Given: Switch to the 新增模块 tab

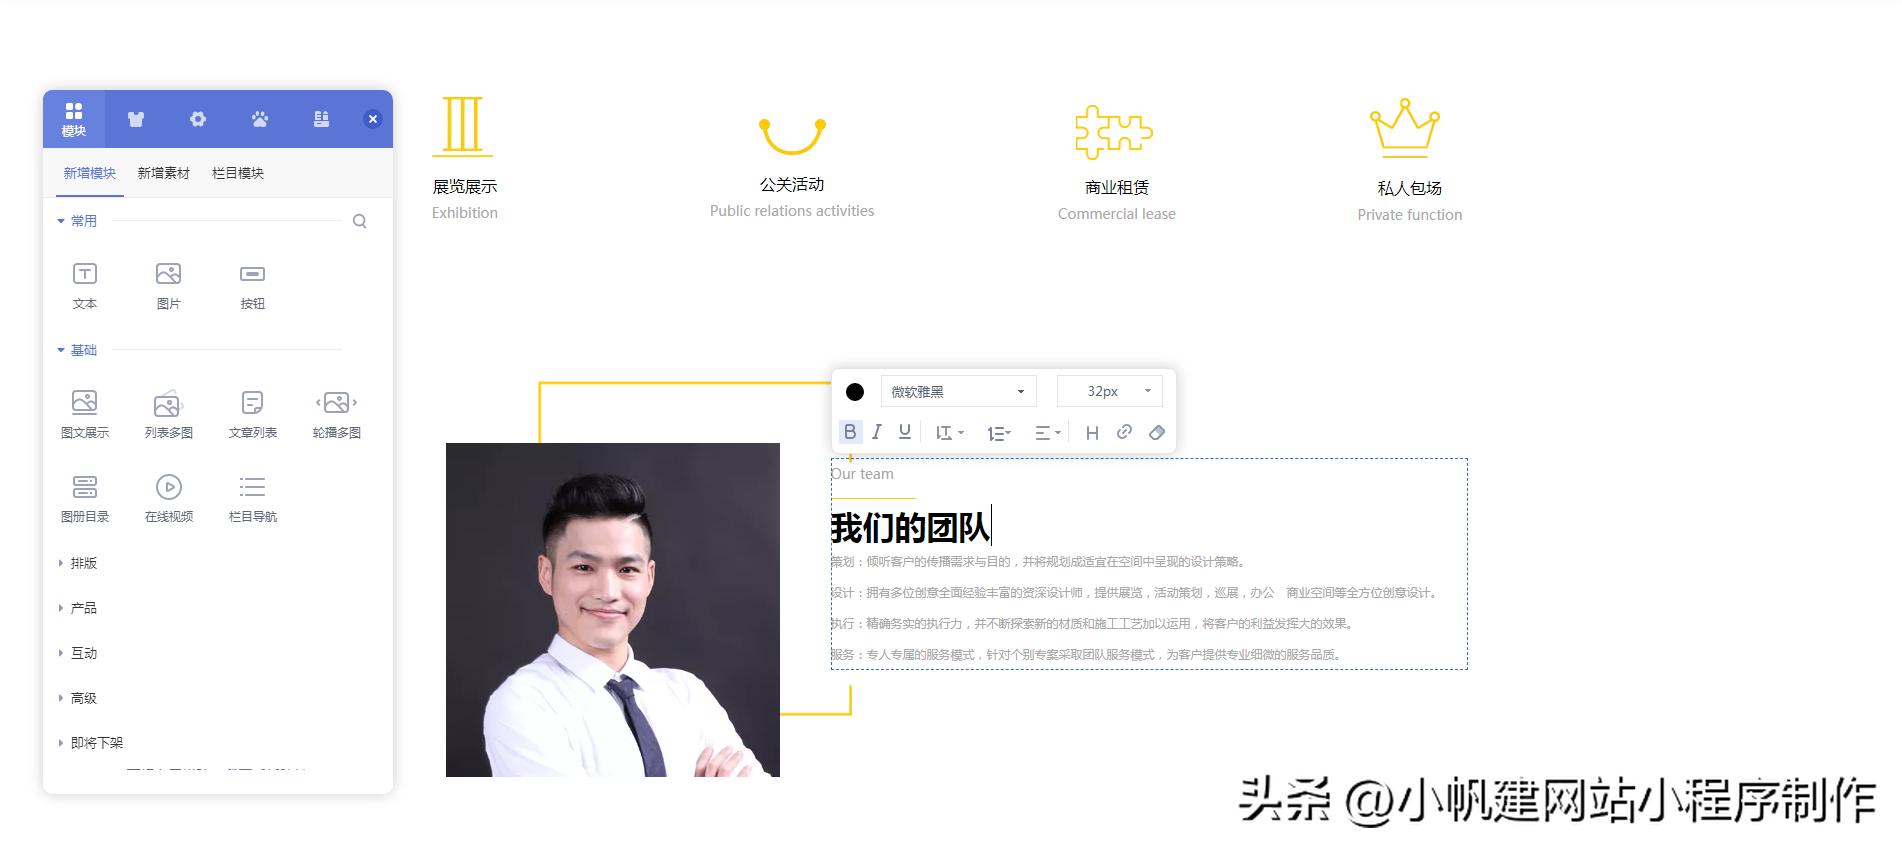Looking at the screenshot, I should point(90,173).
